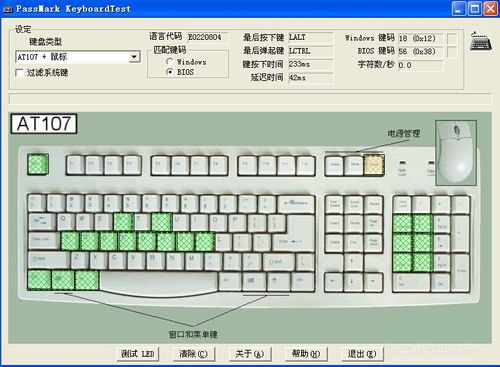Click the green highlighted left Windows key
Viewport: 500px width, 367px height.
(x=63, y=280)
